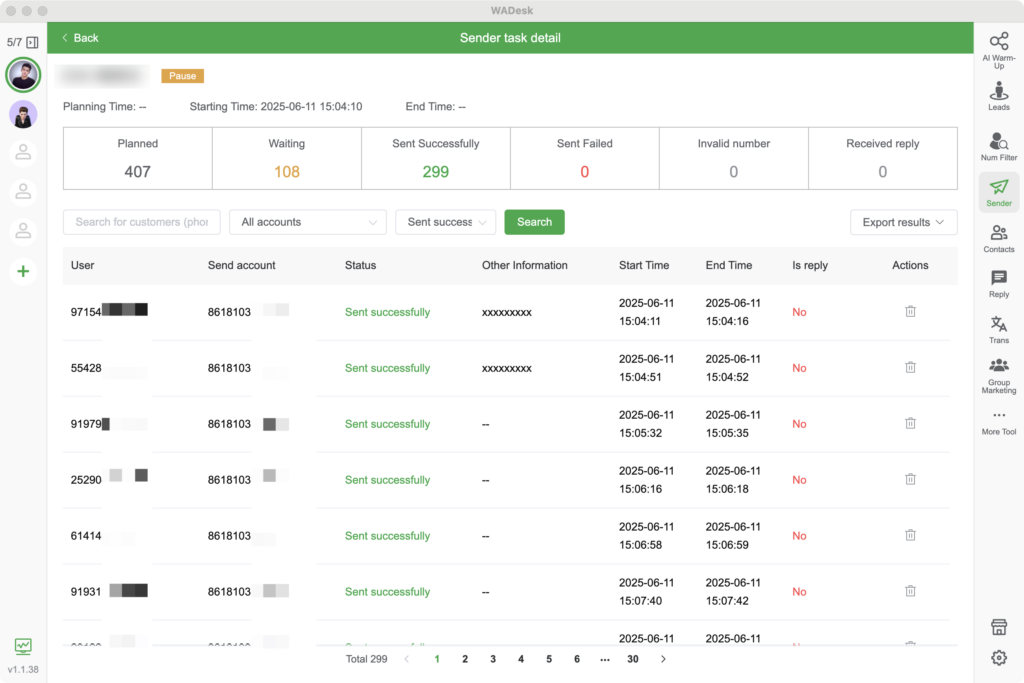Screen dimensions: 1024x683
Task: Go to next page with right chevron
Action: tap(663, 659)
